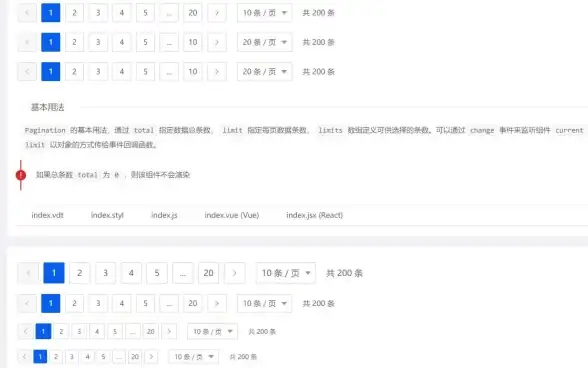Click ellipsis in the first 20 条/页 row
The image size is (588, 368).
pyautogui.click(x=169, y=42)
